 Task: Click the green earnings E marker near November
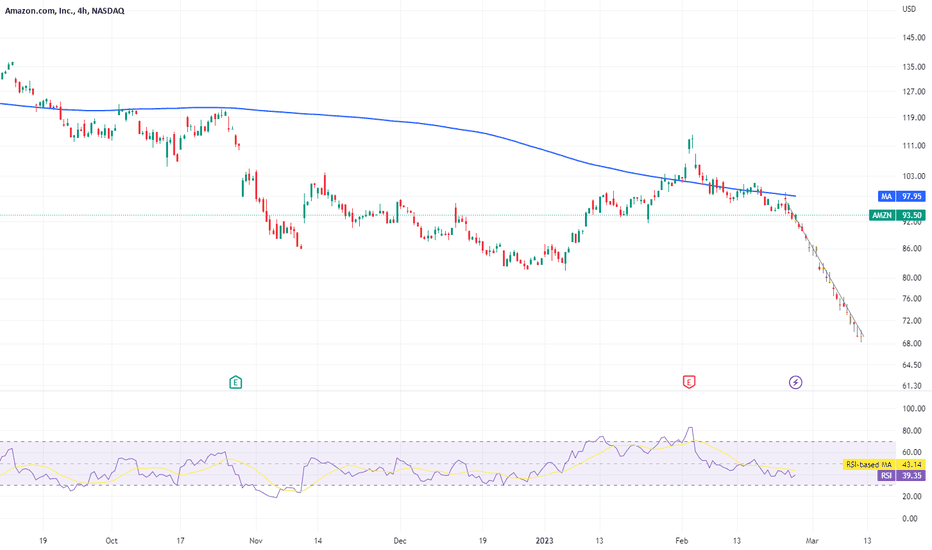pyautogui.click(x=235, y=382)
